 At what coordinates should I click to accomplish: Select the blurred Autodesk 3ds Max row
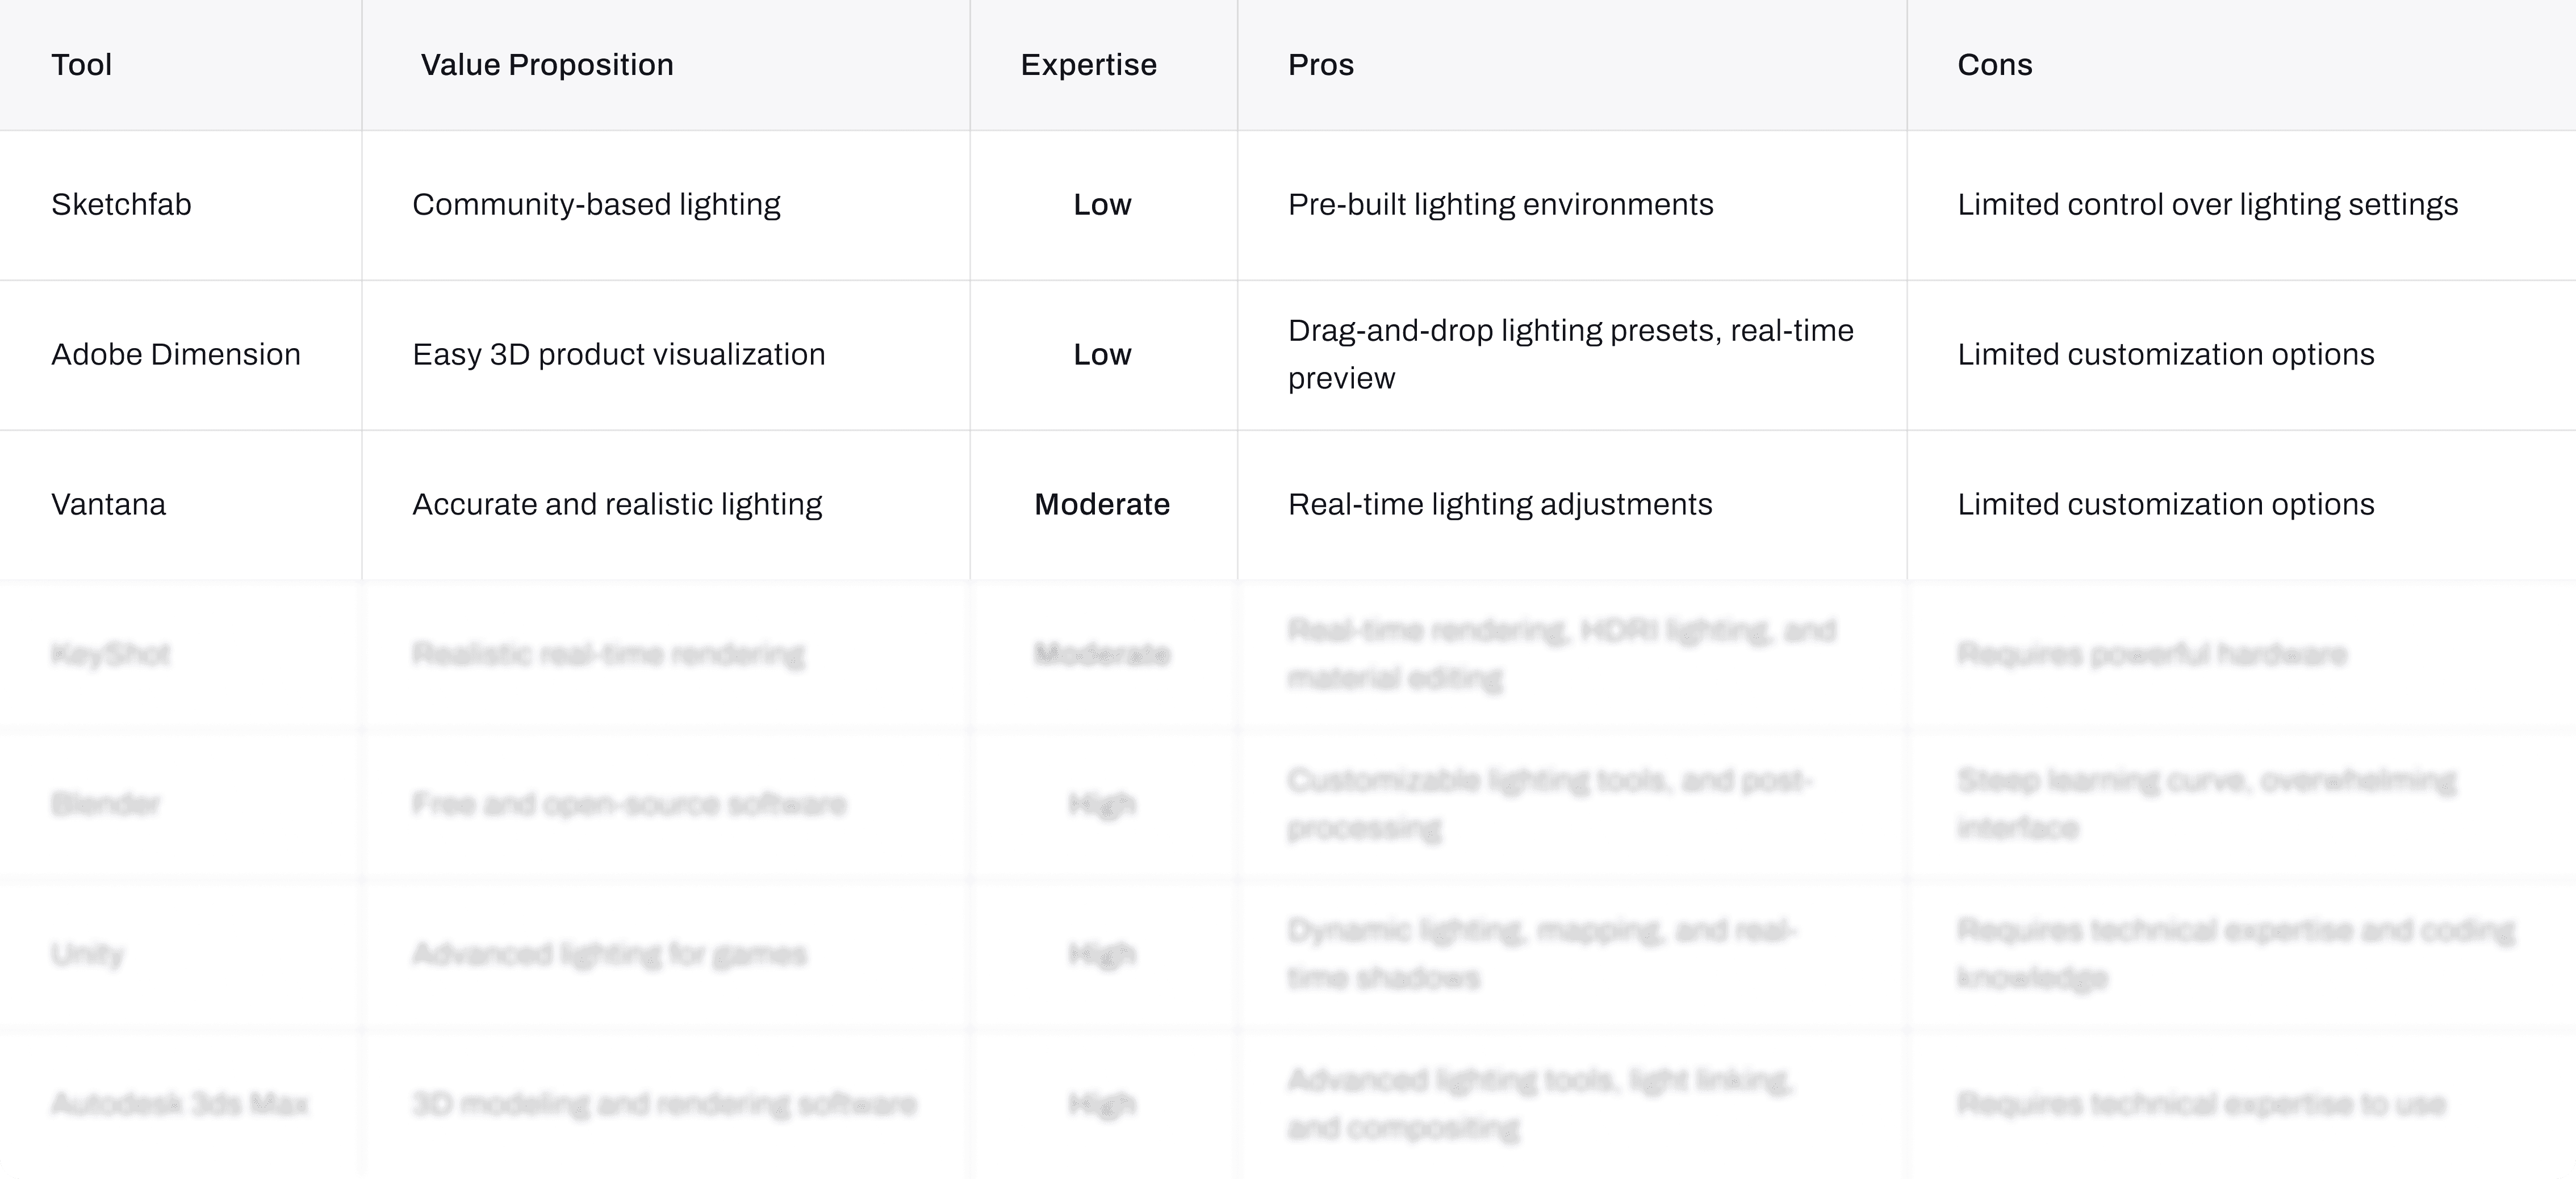pos(1288,1105)
